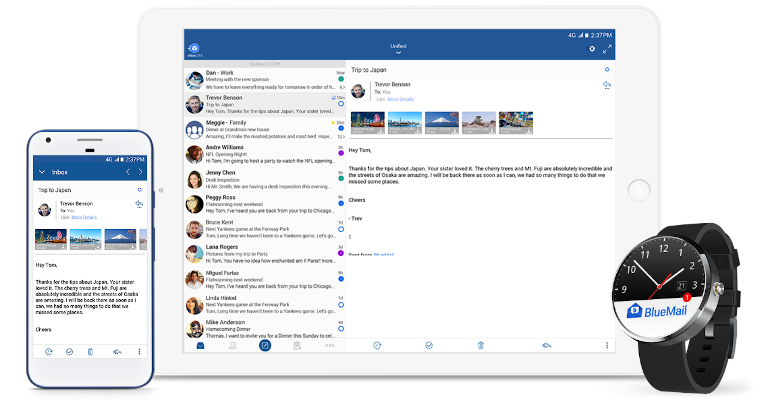Tap the reply-all arrows on phone bottom toolbar
Screen dimensions: 768x400
pos(117,352)
